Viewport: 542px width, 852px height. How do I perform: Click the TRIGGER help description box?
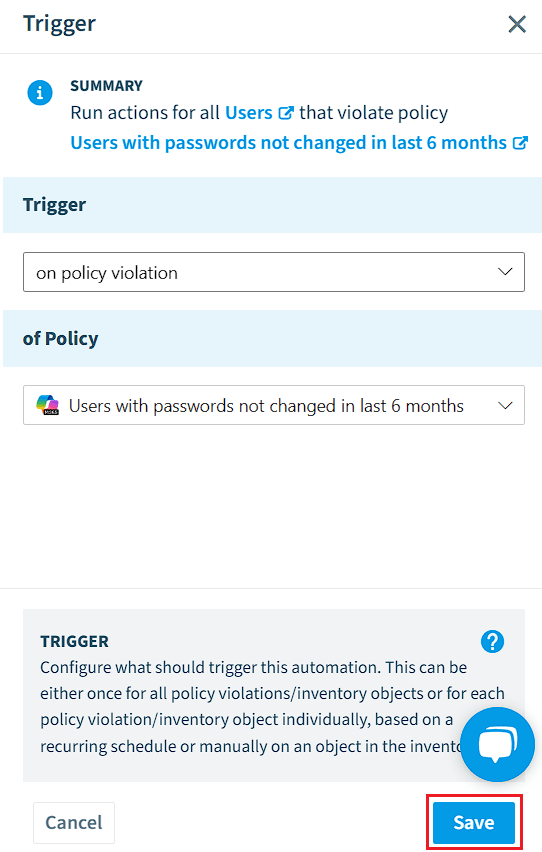(273, 695)
